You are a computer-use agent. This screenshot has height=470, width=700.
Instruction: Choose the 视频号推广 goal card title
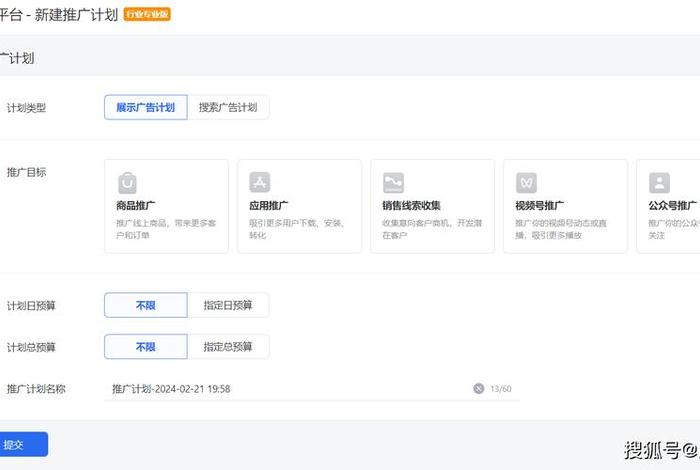tap(539, 206)
